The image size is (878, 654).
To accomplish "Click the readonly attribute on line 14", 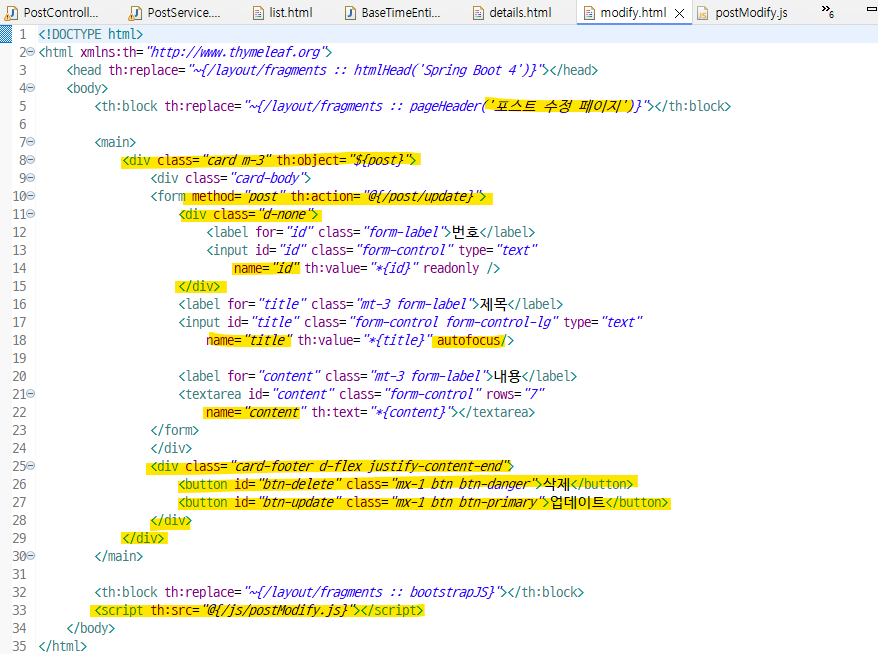I will [x=451, y=268].
